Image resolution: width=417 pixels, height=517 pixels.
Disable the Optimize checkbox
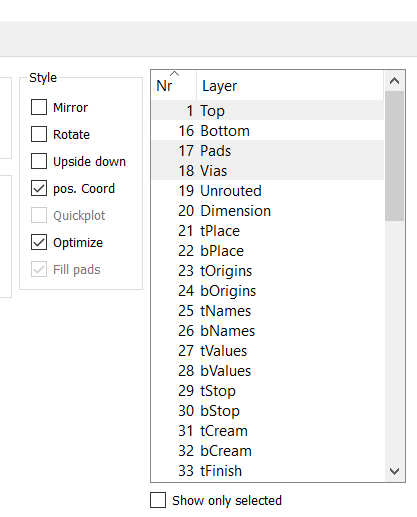pyautogui.click(x=39, y=242)
